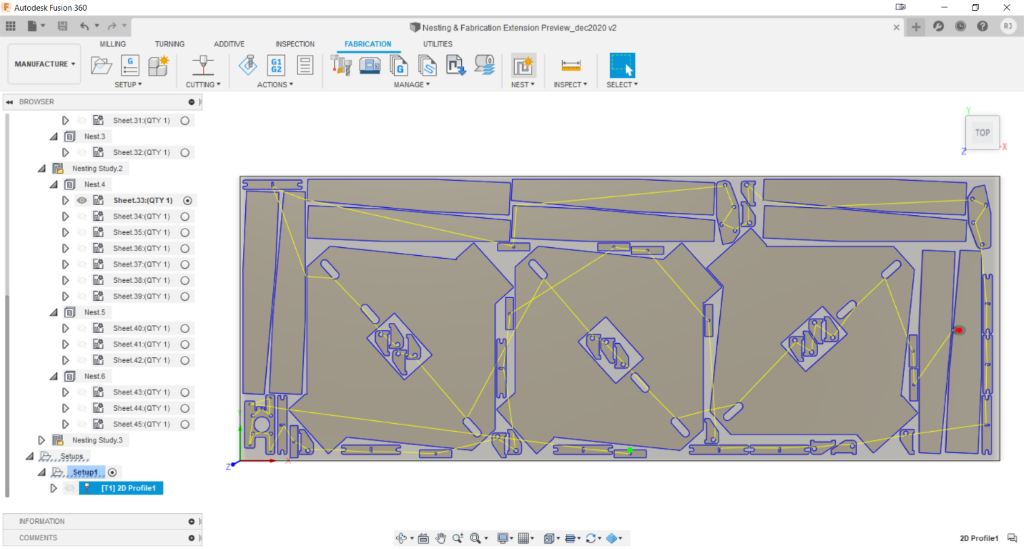Expand the Nesting Study.3 node
The height and width of the screenshot is (549, 1024).
[x=41, y=440]
